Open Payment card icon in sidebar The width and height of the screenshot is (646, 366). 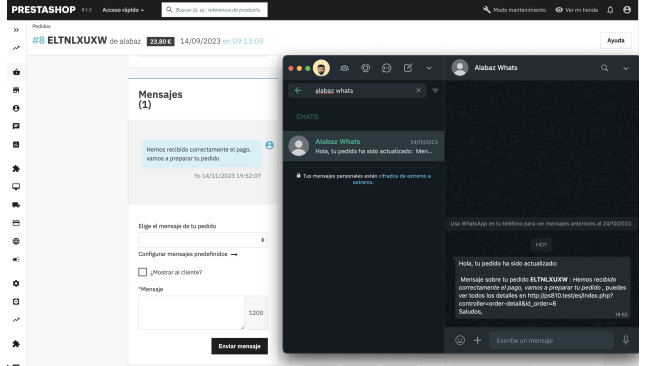pos(16,223)
